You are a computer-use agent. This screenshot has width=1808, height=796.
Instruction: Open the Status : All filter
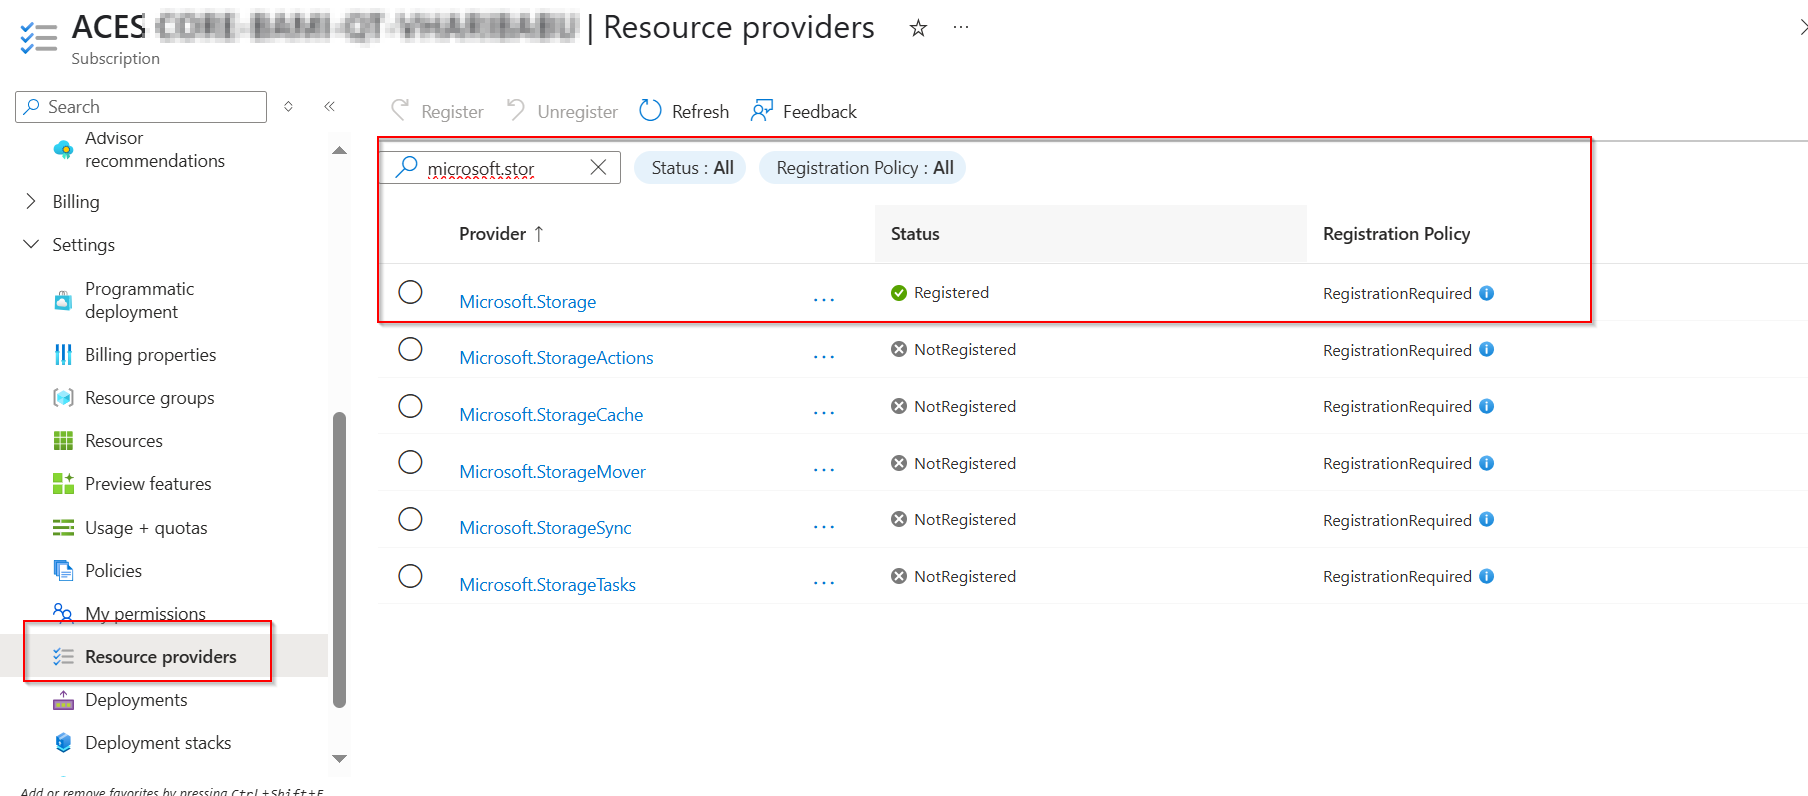click(x=691, y=168)
